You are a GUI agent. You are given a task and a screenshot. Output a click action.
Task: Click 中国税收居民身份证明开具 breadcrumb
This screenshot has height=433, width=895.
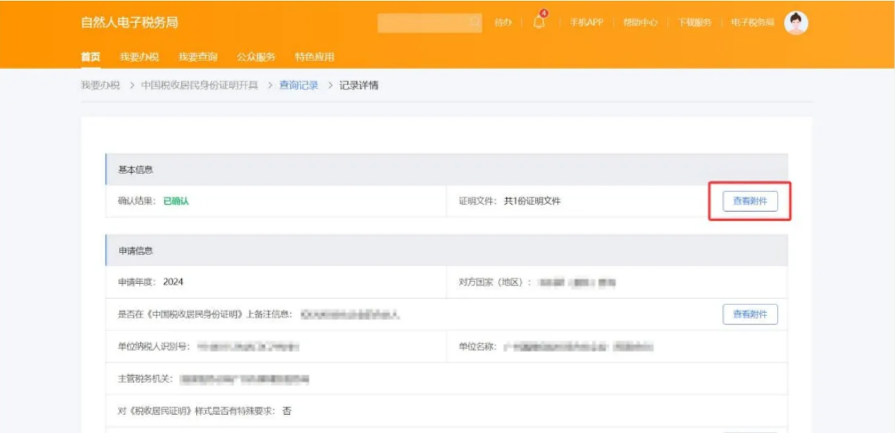tap(200, 86)
